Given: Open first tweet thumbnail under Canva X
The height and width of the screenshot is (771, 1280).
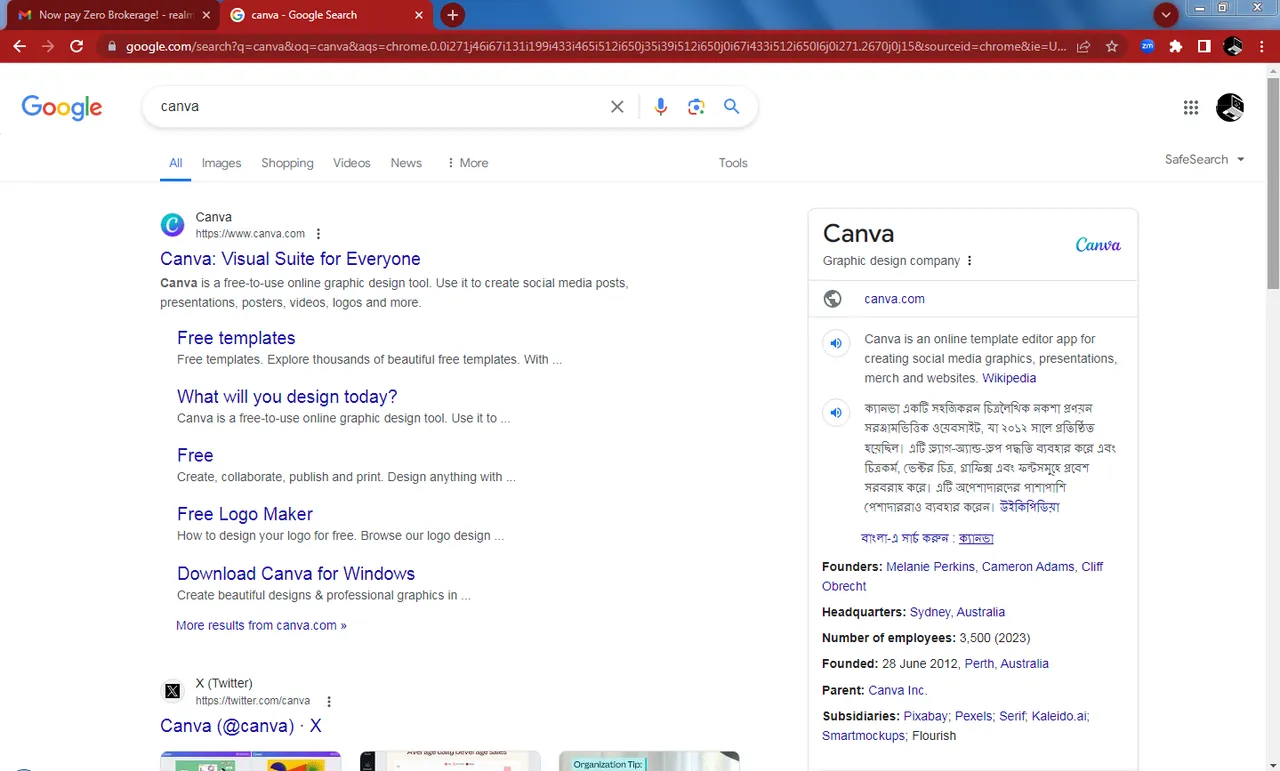Looking at the screenshot, I should [250, 761].
